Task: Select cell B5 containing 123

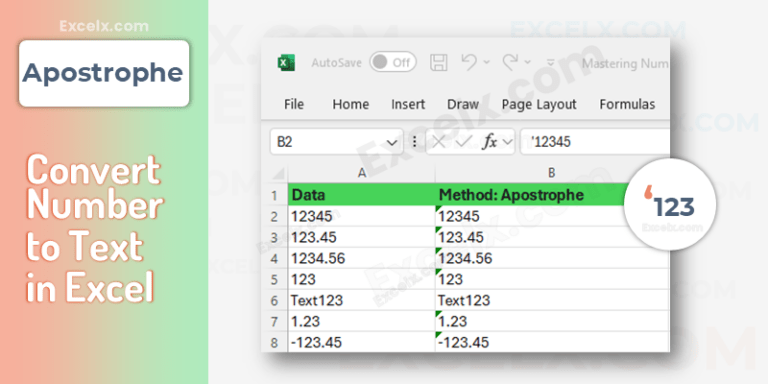Action: pos(552,279)
